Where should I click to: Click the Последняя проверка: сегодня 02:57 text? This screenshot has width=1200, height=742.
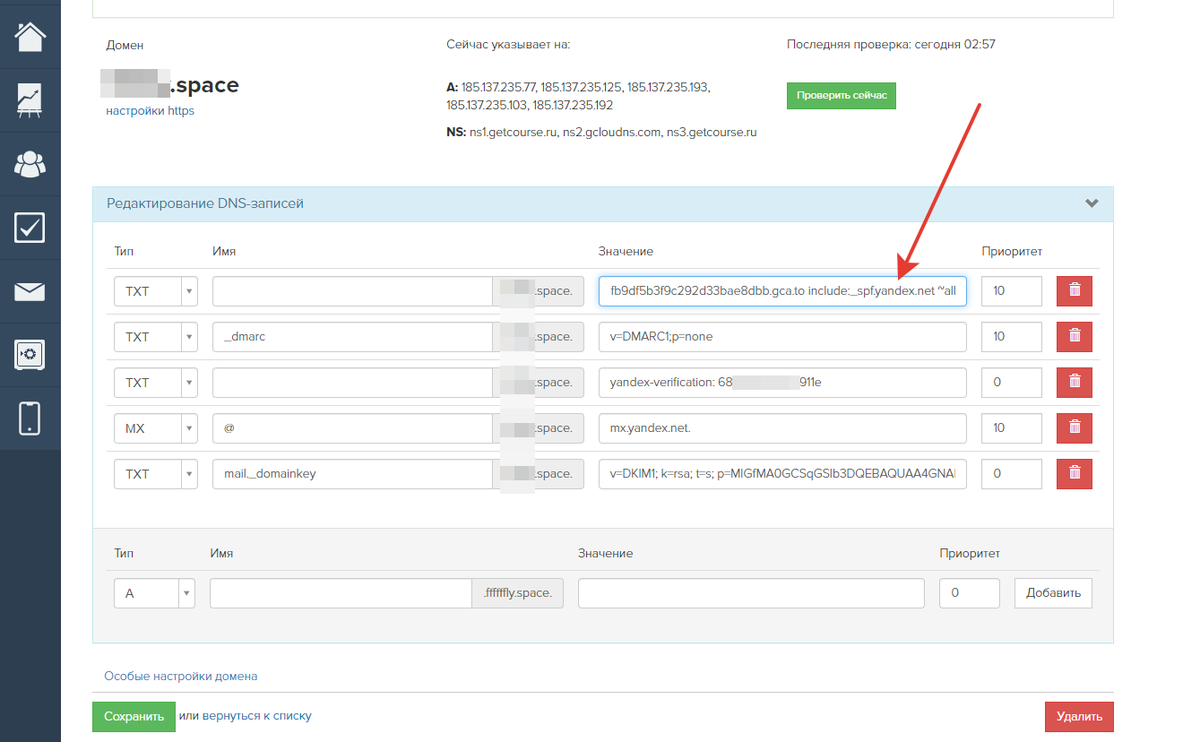[x=891, y=44]
